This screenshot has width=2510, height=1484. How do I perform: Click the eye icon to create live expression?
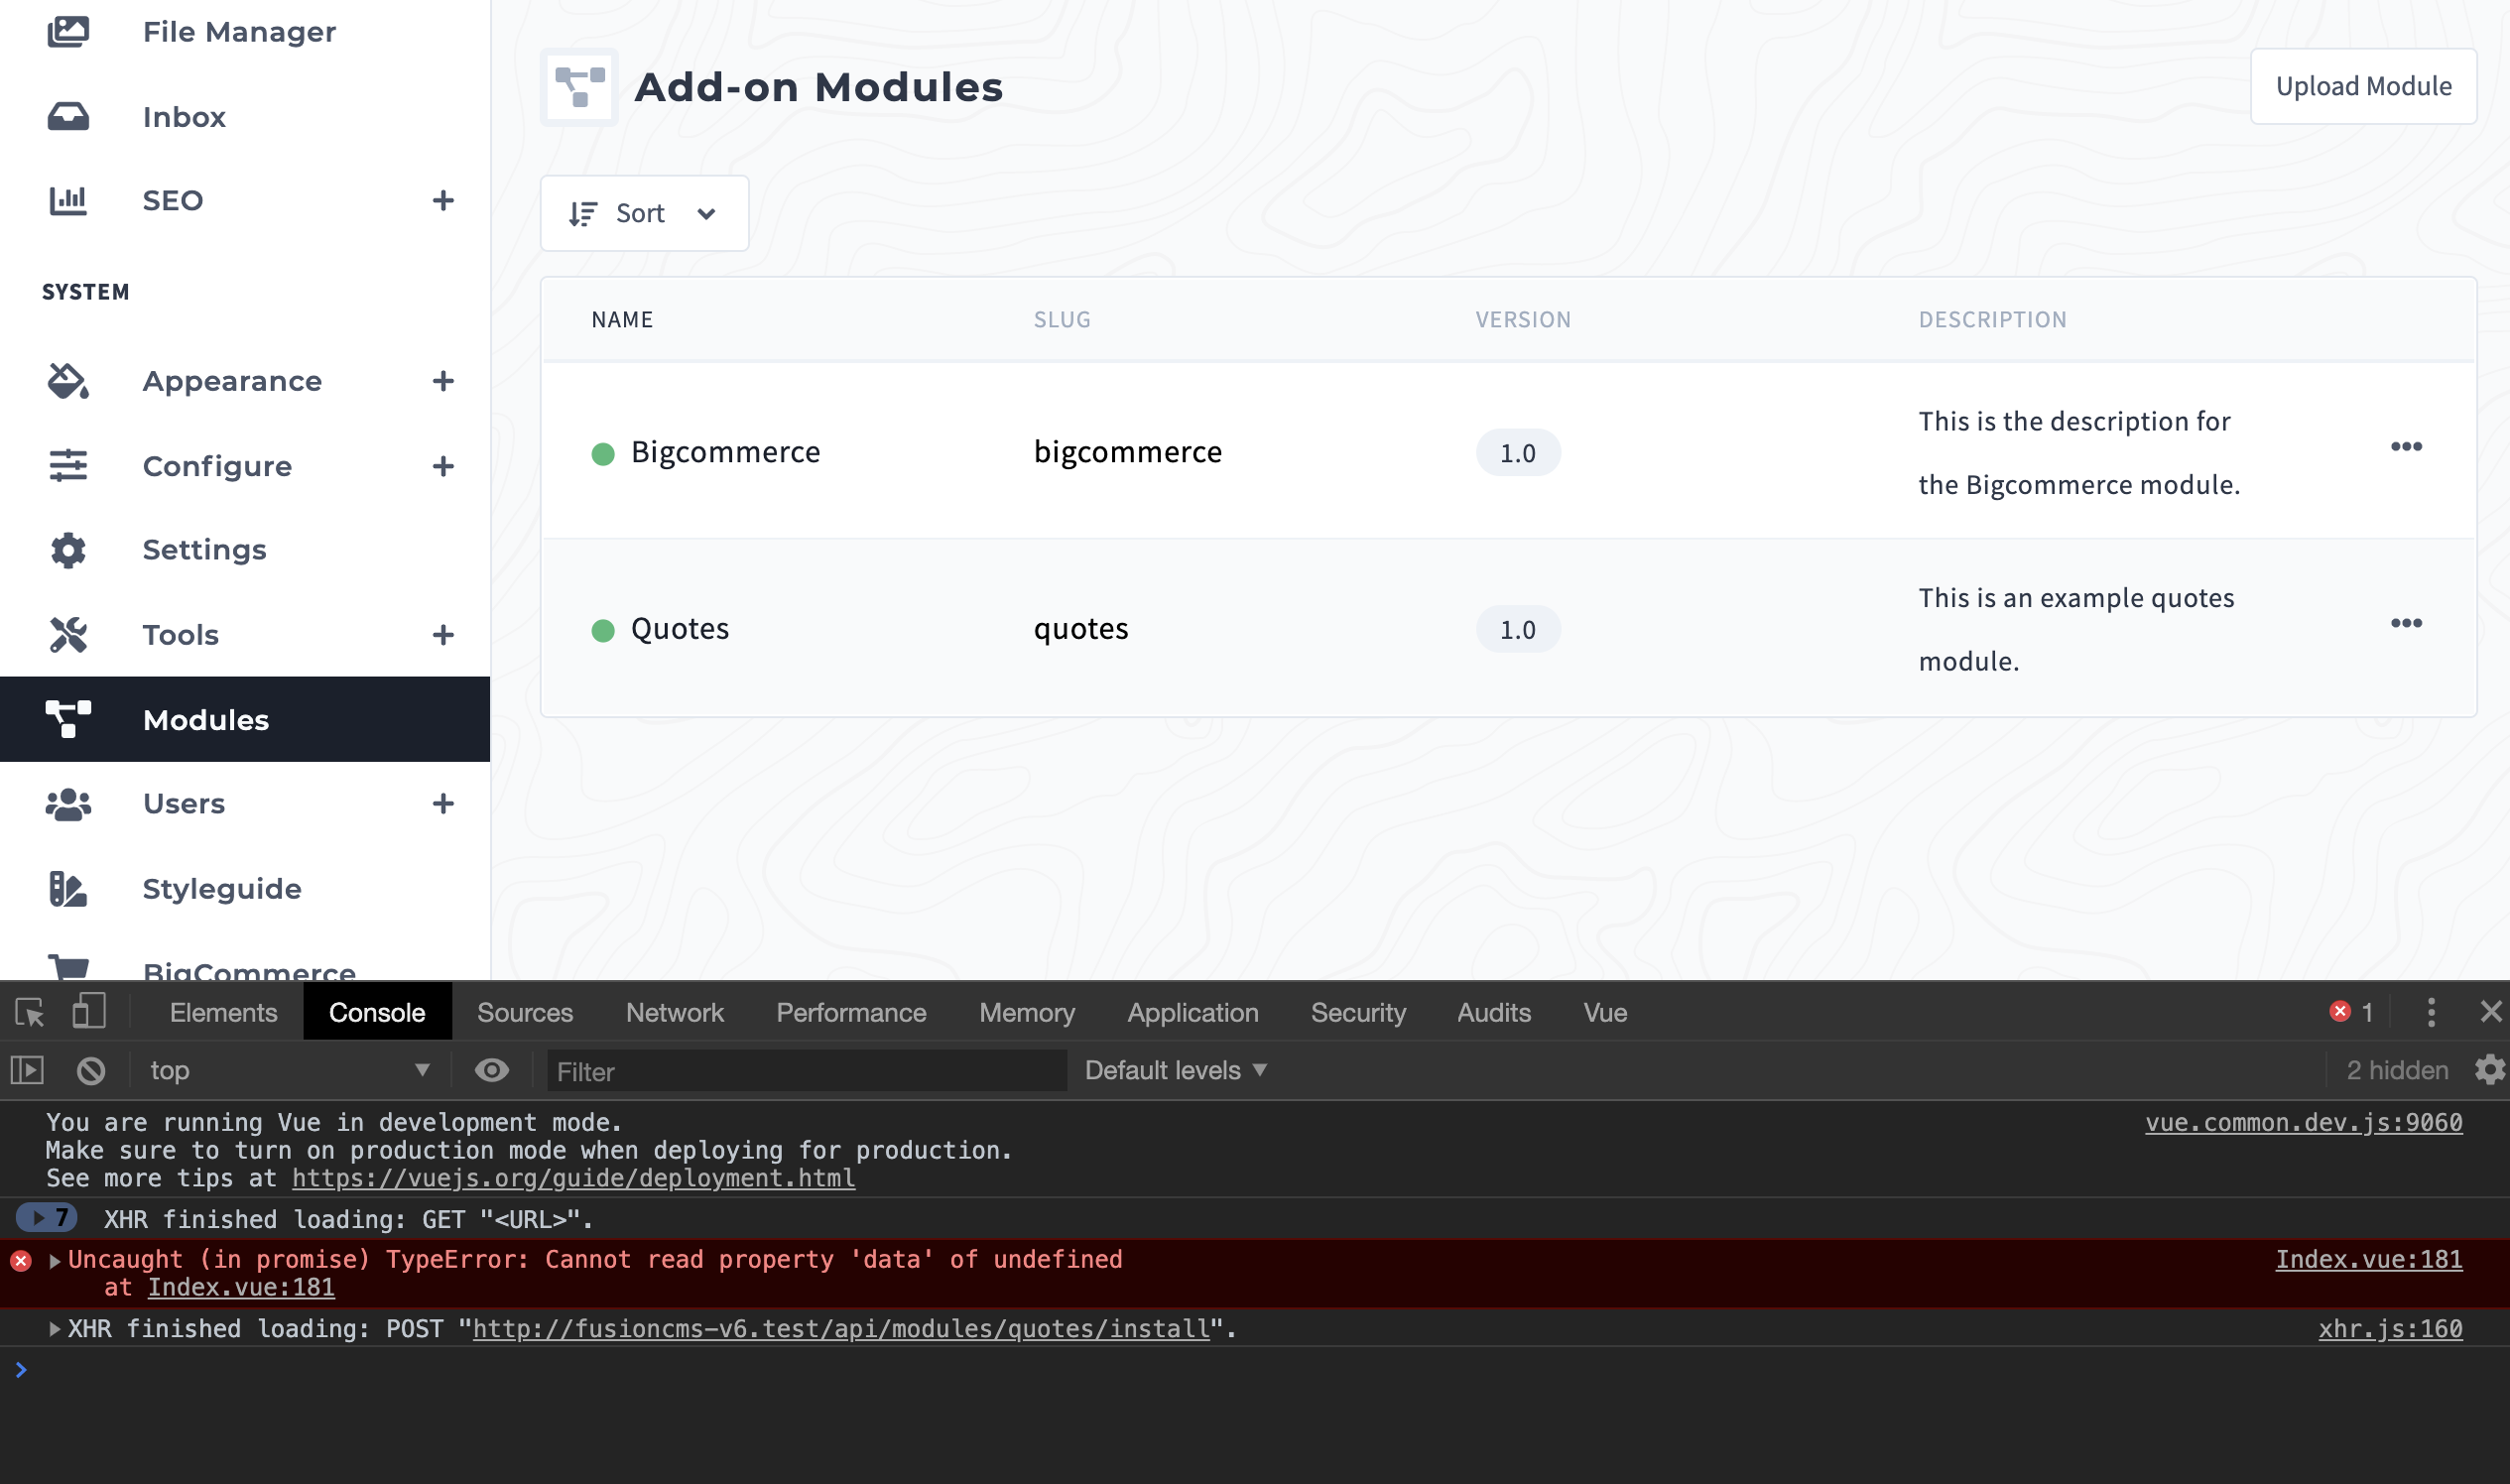click(492, 1069)
